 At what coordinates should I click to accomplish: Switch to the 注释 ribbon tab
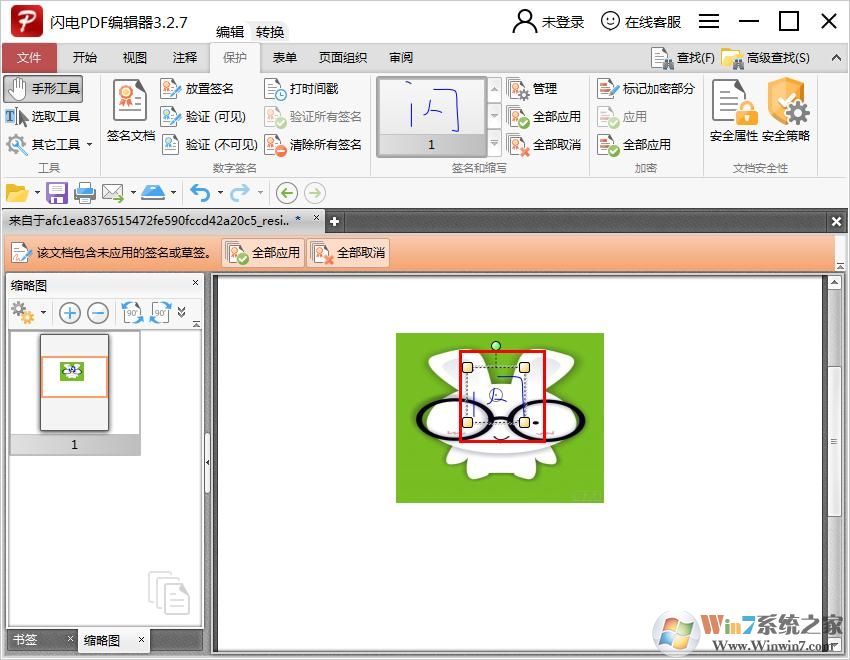(184, 57)
